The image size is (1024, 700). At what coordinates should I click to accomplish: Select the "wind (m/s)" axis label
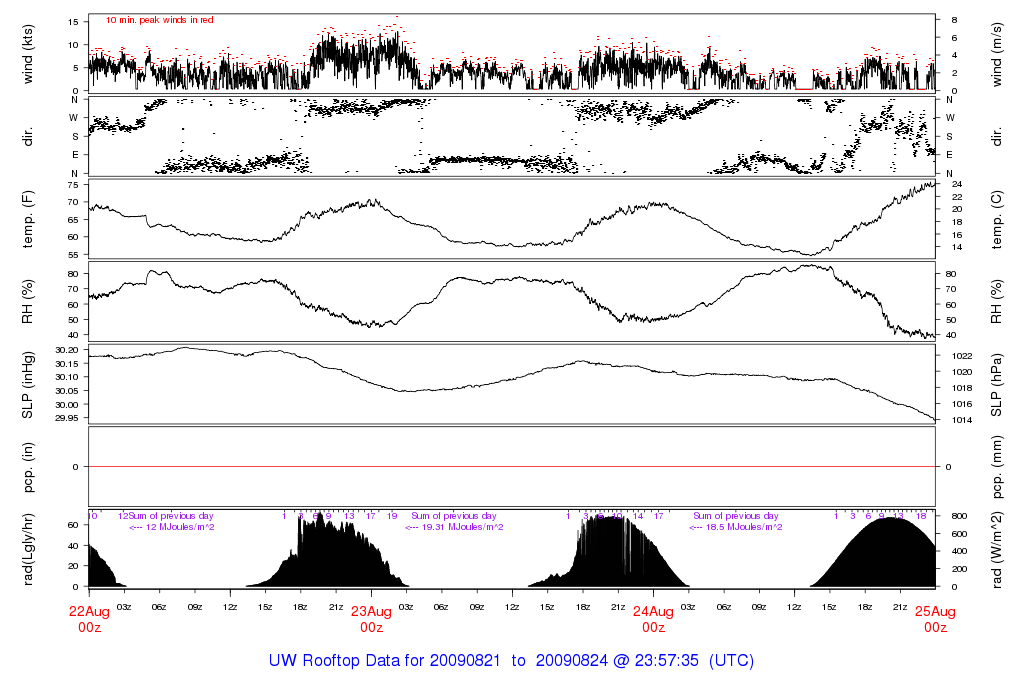click(996, 54)
